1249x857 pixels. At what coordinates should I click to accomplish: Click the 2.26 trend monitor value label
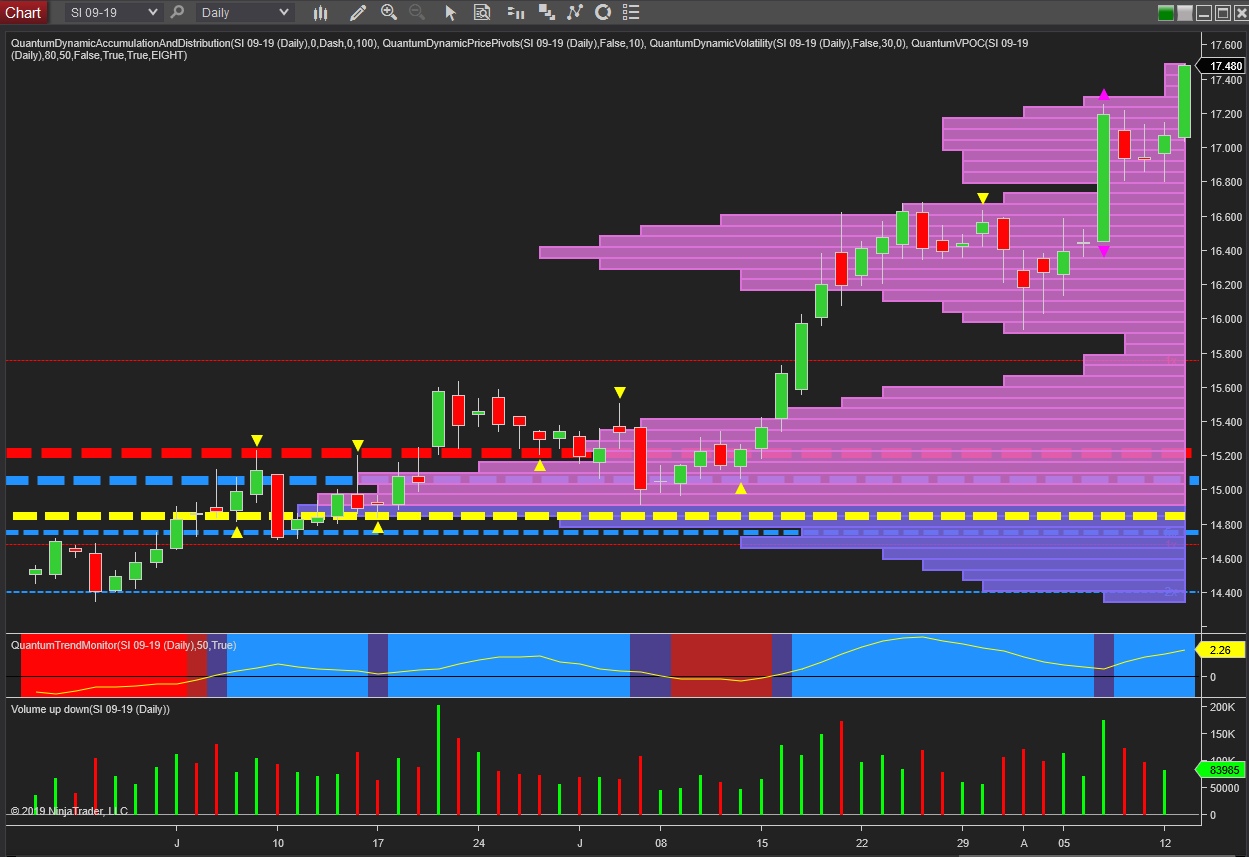click(1220, 650)
